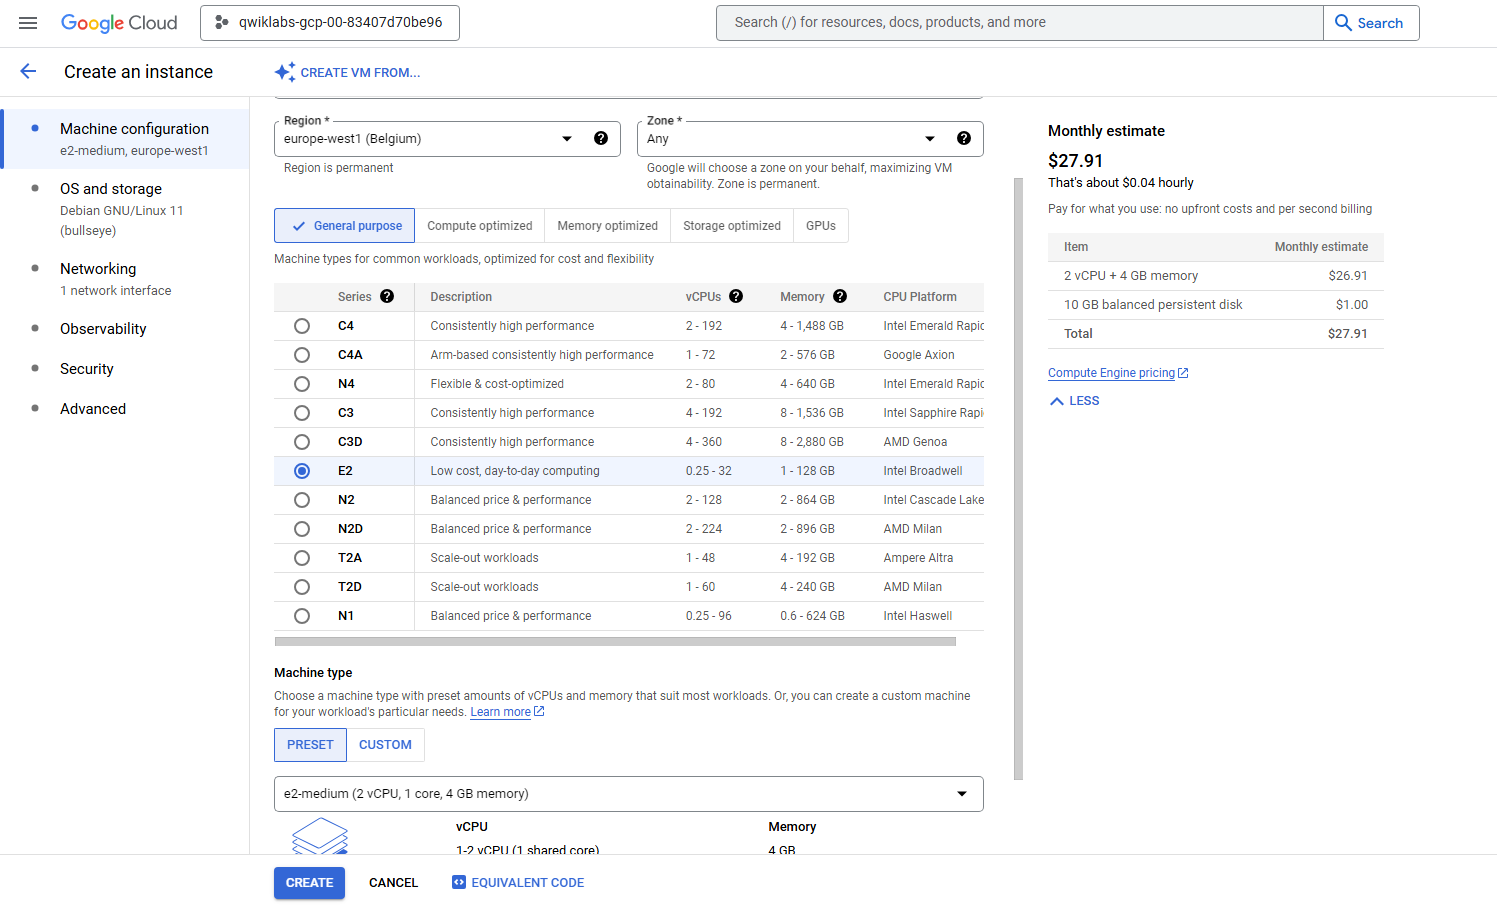
Task: Select the T2D series radio button
Action: (x=302, y=587)
